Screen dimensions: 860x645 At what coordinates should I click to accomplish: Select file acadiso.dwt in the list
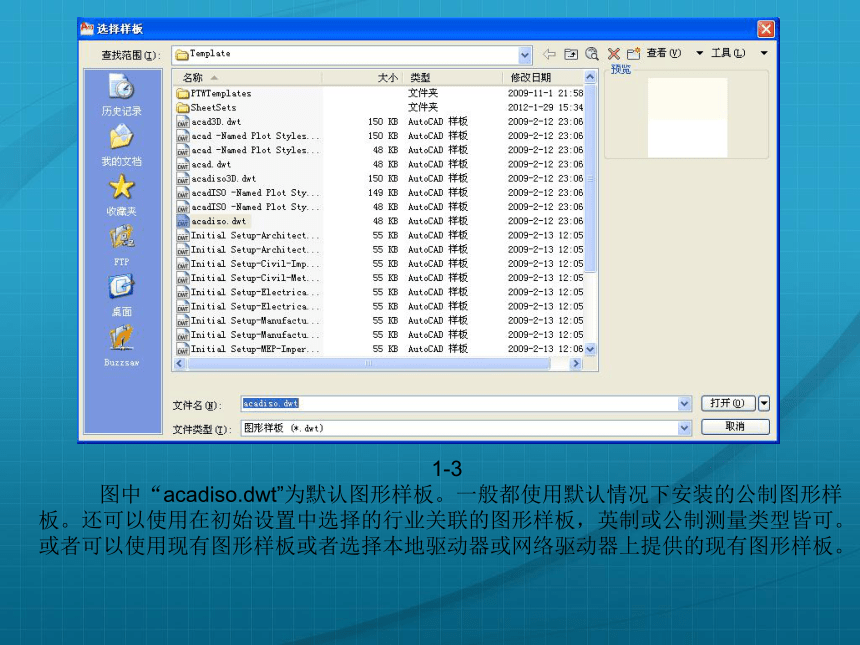pyautogui.click(x=218, y=221)
